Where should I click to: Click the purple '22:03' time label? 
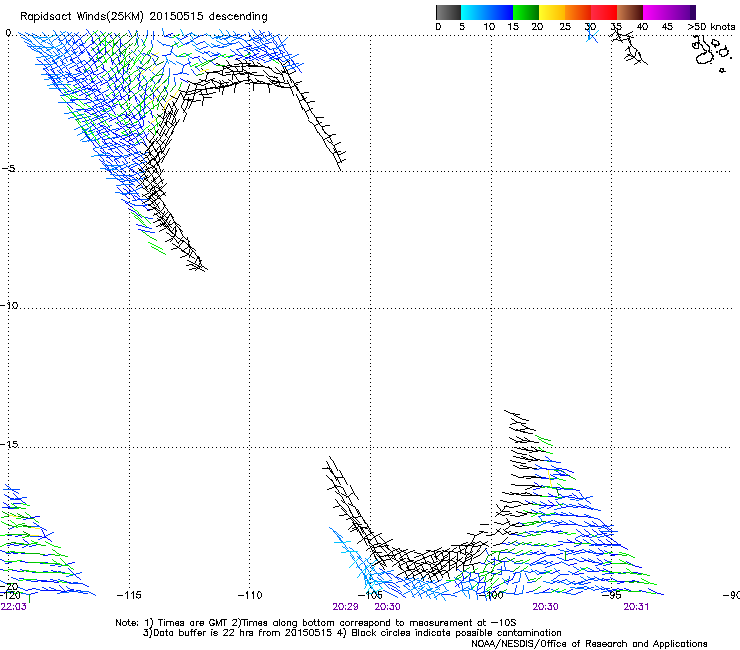tap(14, 607)
